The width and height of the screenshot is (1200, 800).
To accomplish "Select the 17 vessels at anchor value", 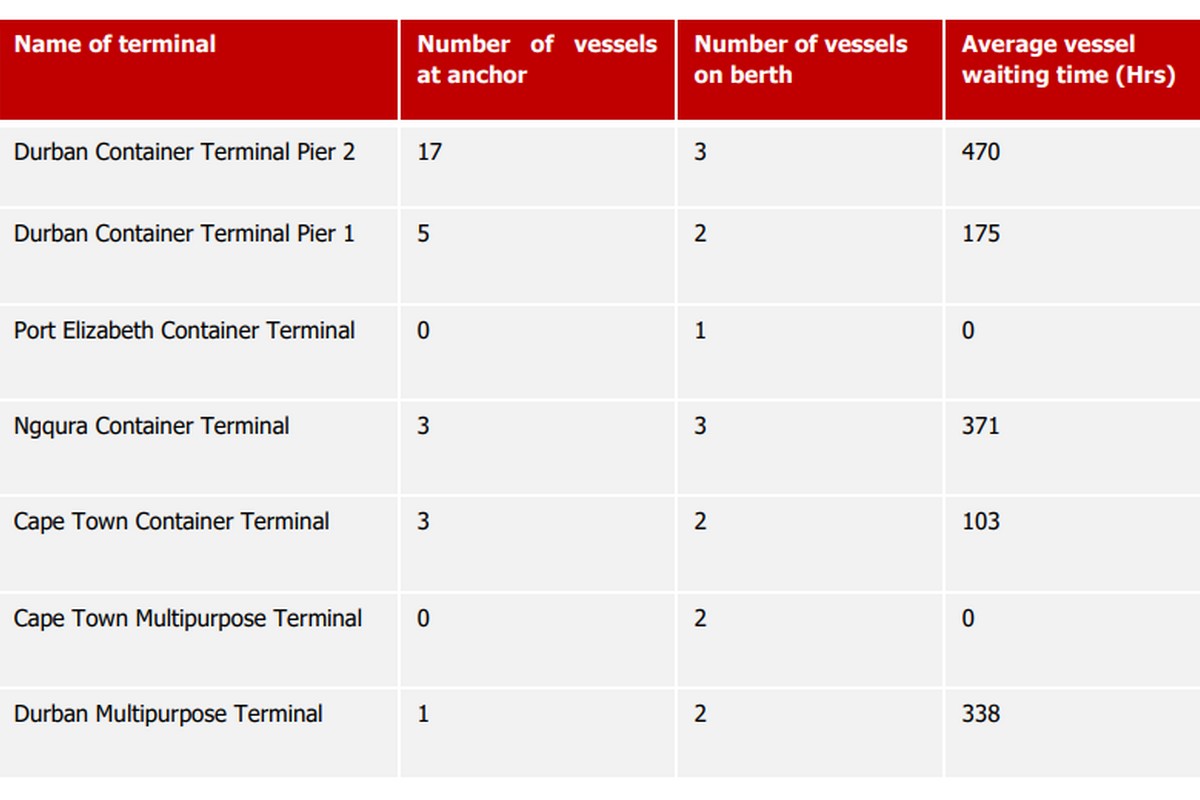I will coord(429,152).
